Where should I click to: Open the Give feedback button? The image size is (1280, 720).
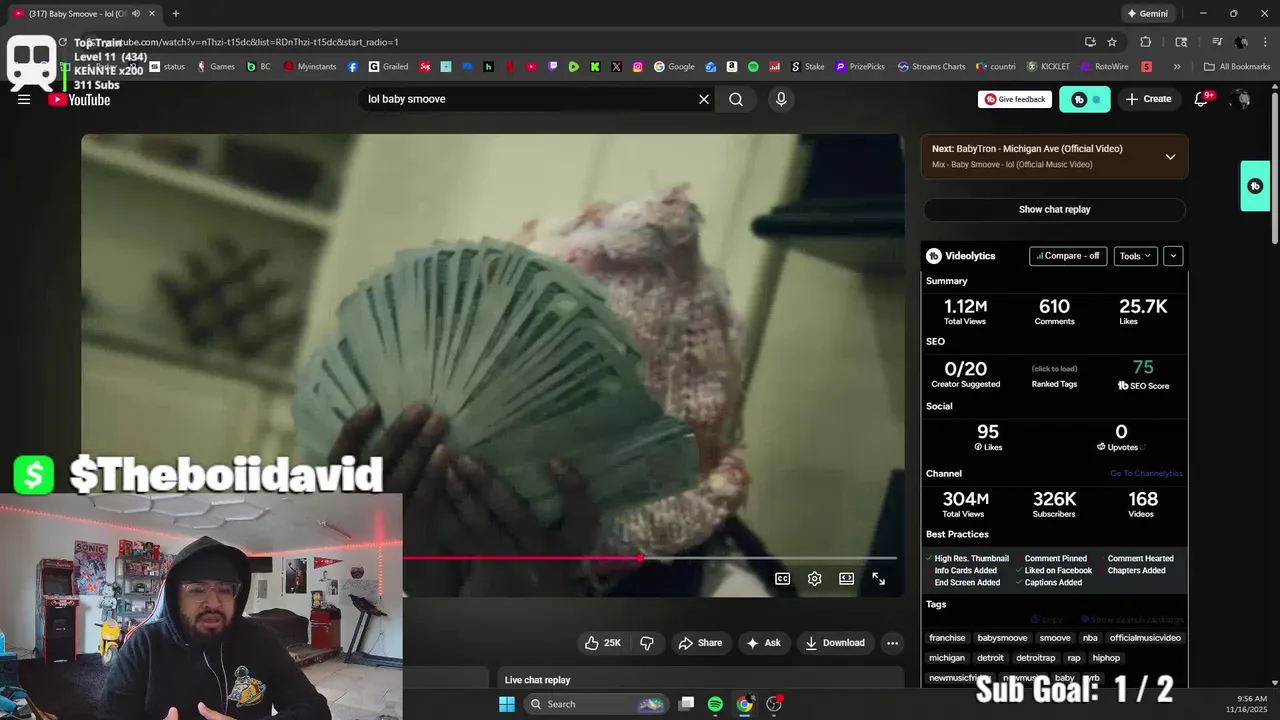[1015, 99]
